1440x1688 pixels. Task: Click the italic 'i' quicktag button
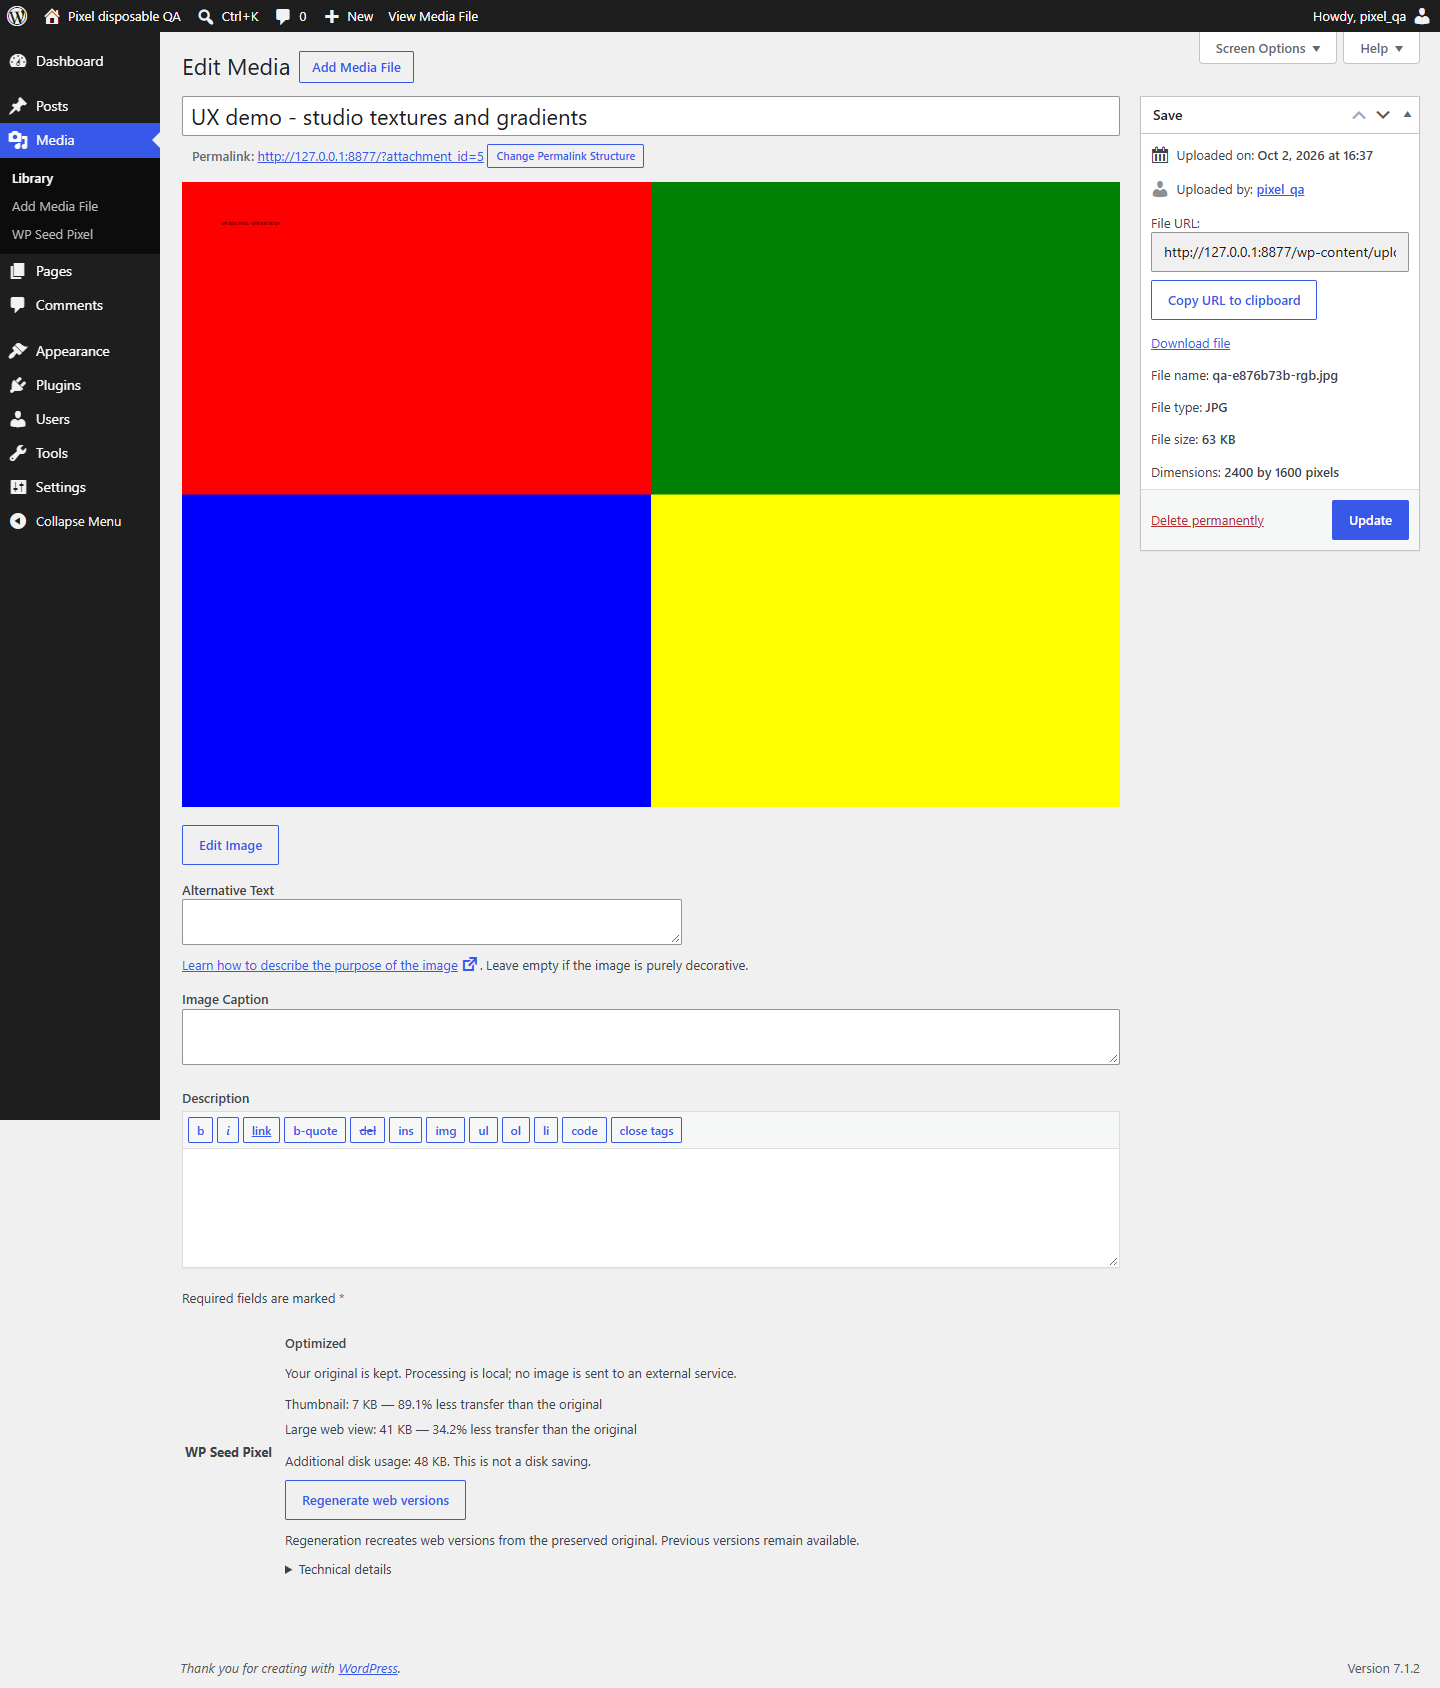tap(228, 1130)
